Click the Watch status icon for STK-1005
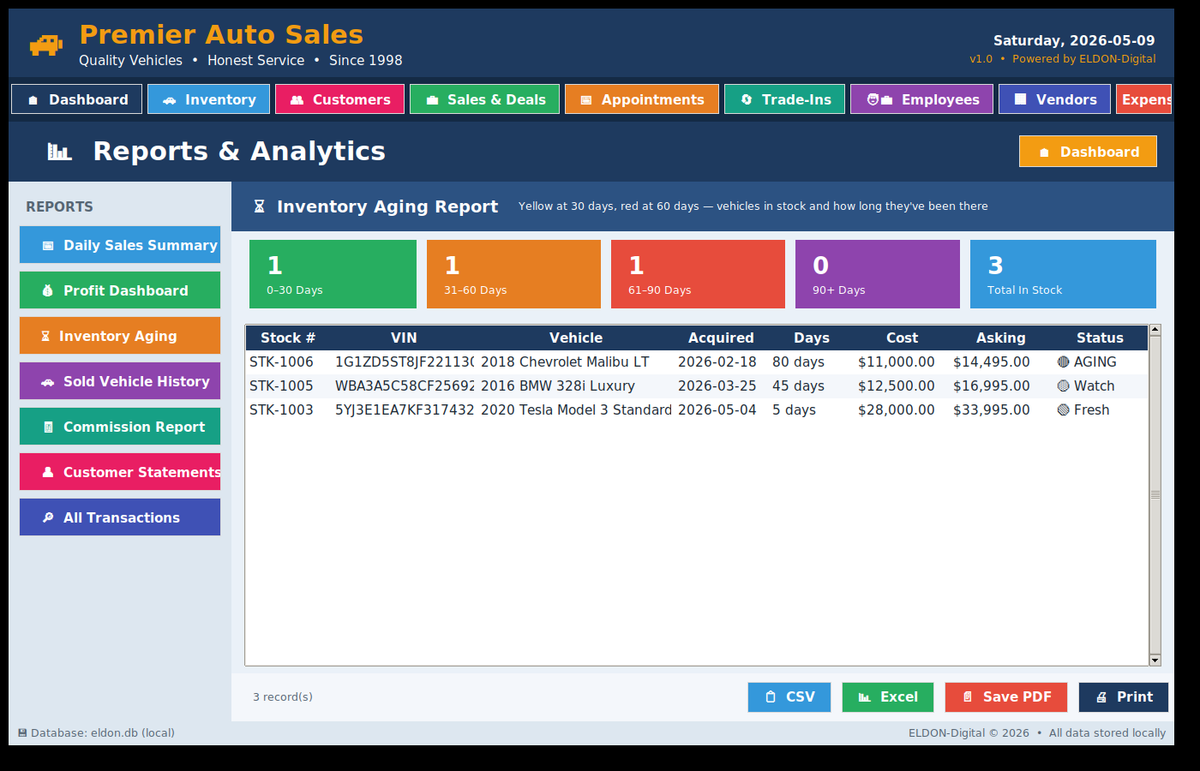 point(1063,386)
